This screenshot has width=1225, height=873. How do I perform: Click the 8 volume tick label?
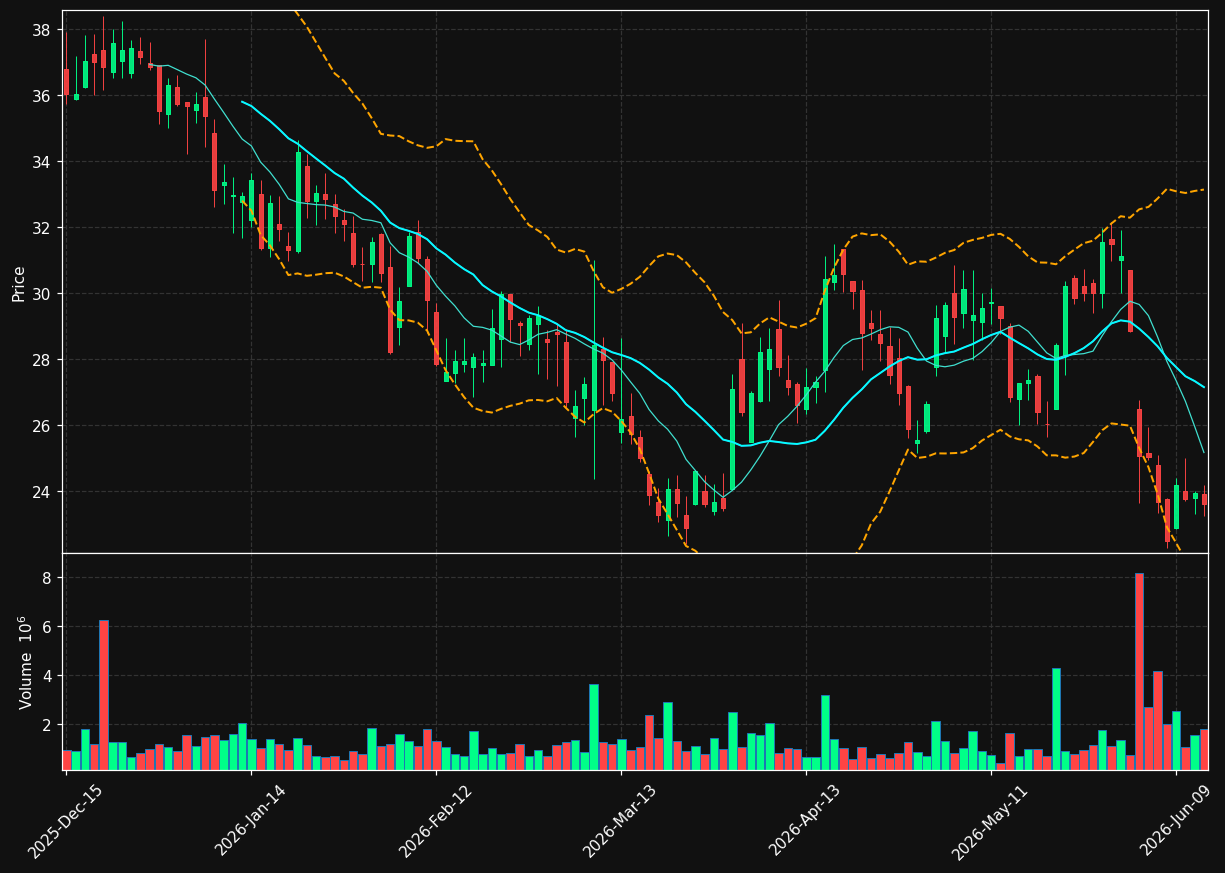coord(46,578)
